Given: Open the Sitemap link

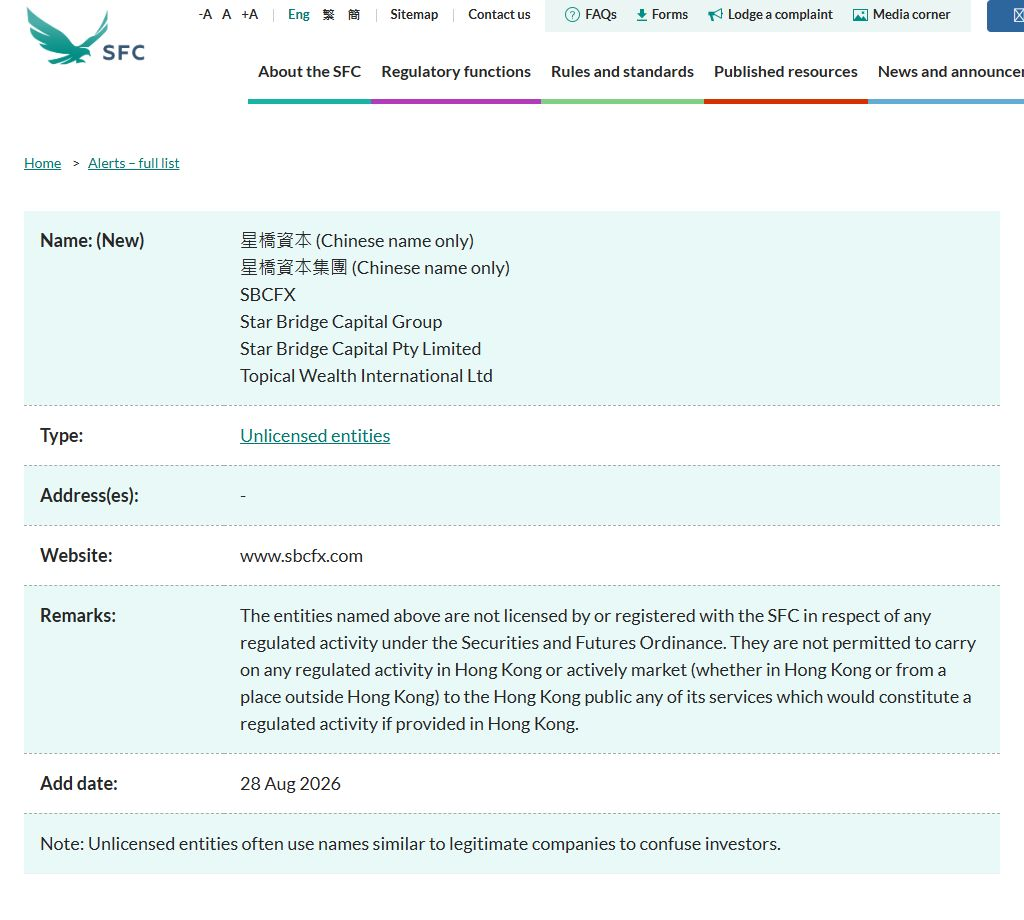Looking at the screenshot, I should click(414, 14).
